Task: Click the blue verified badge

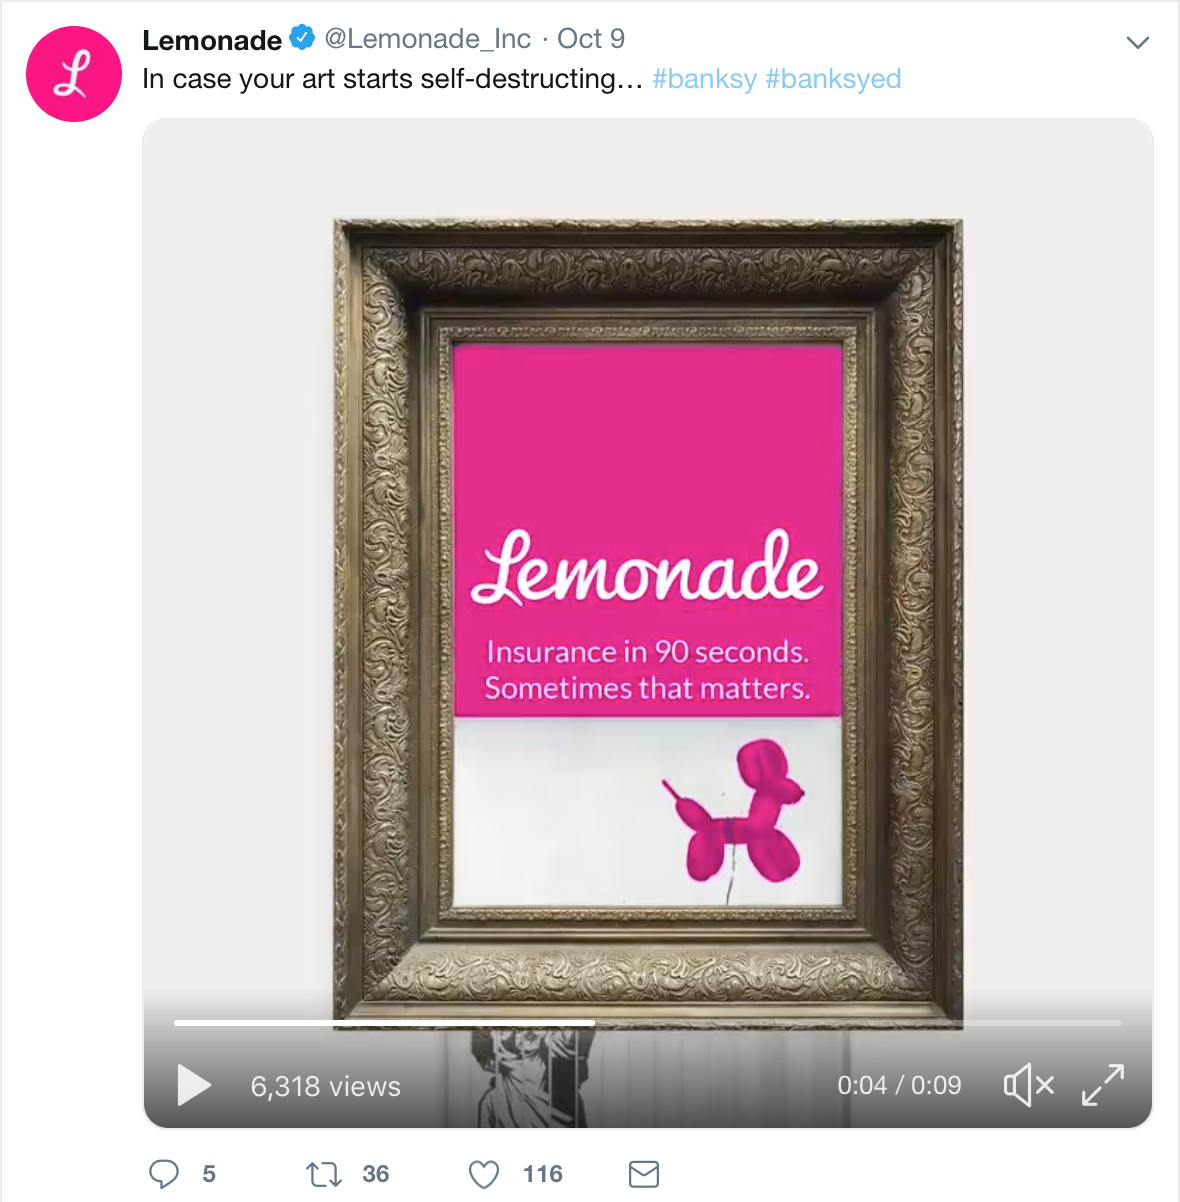Action: pos(302,39)
